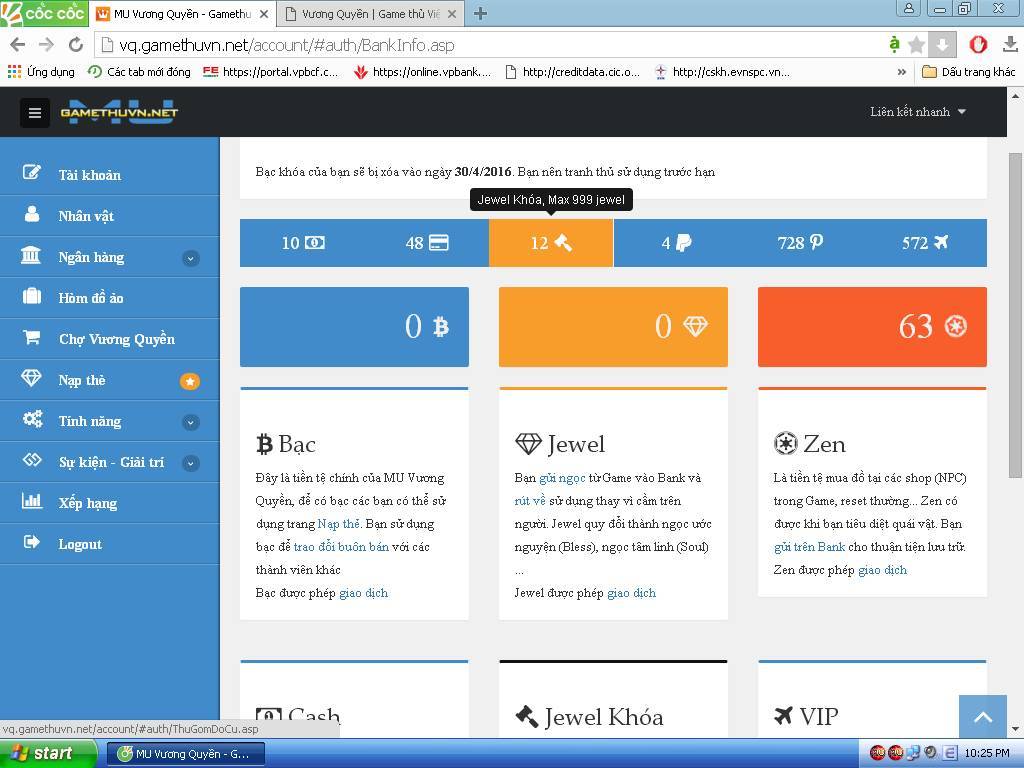The width and height of the screenshot is (1024, 768).
Task: Click the bookmark star in address bar
Action: pos(916,45)
